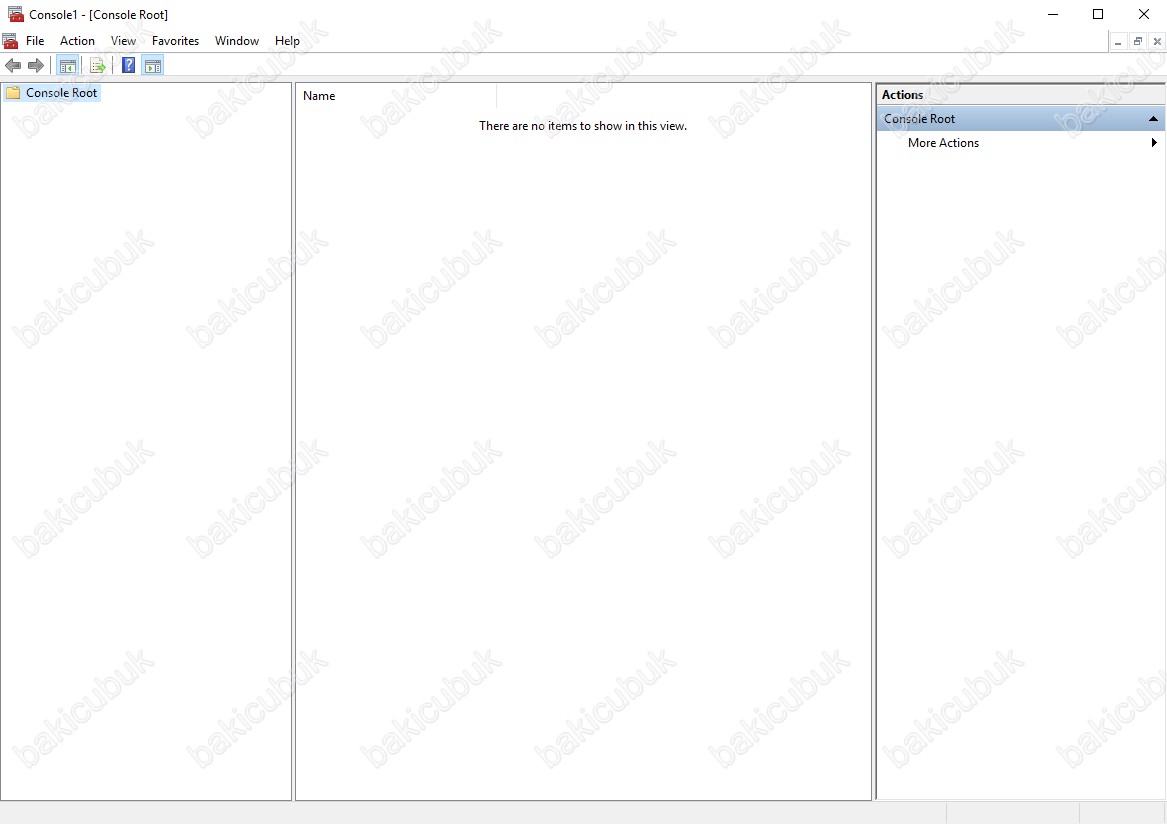Open the Favorites menu

pos(176,41)
